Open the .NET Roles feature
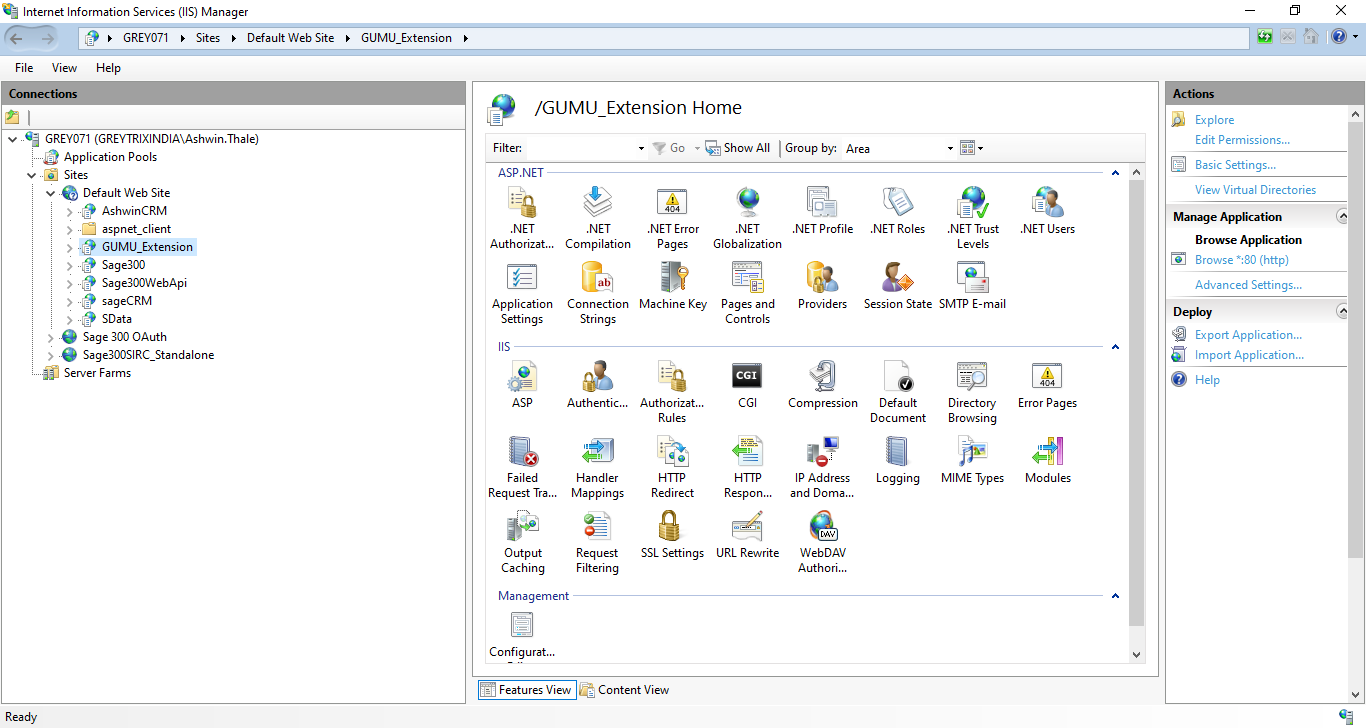Image resolution: width=1366 pixels, height=728 pixels. [x=897, y=211]
